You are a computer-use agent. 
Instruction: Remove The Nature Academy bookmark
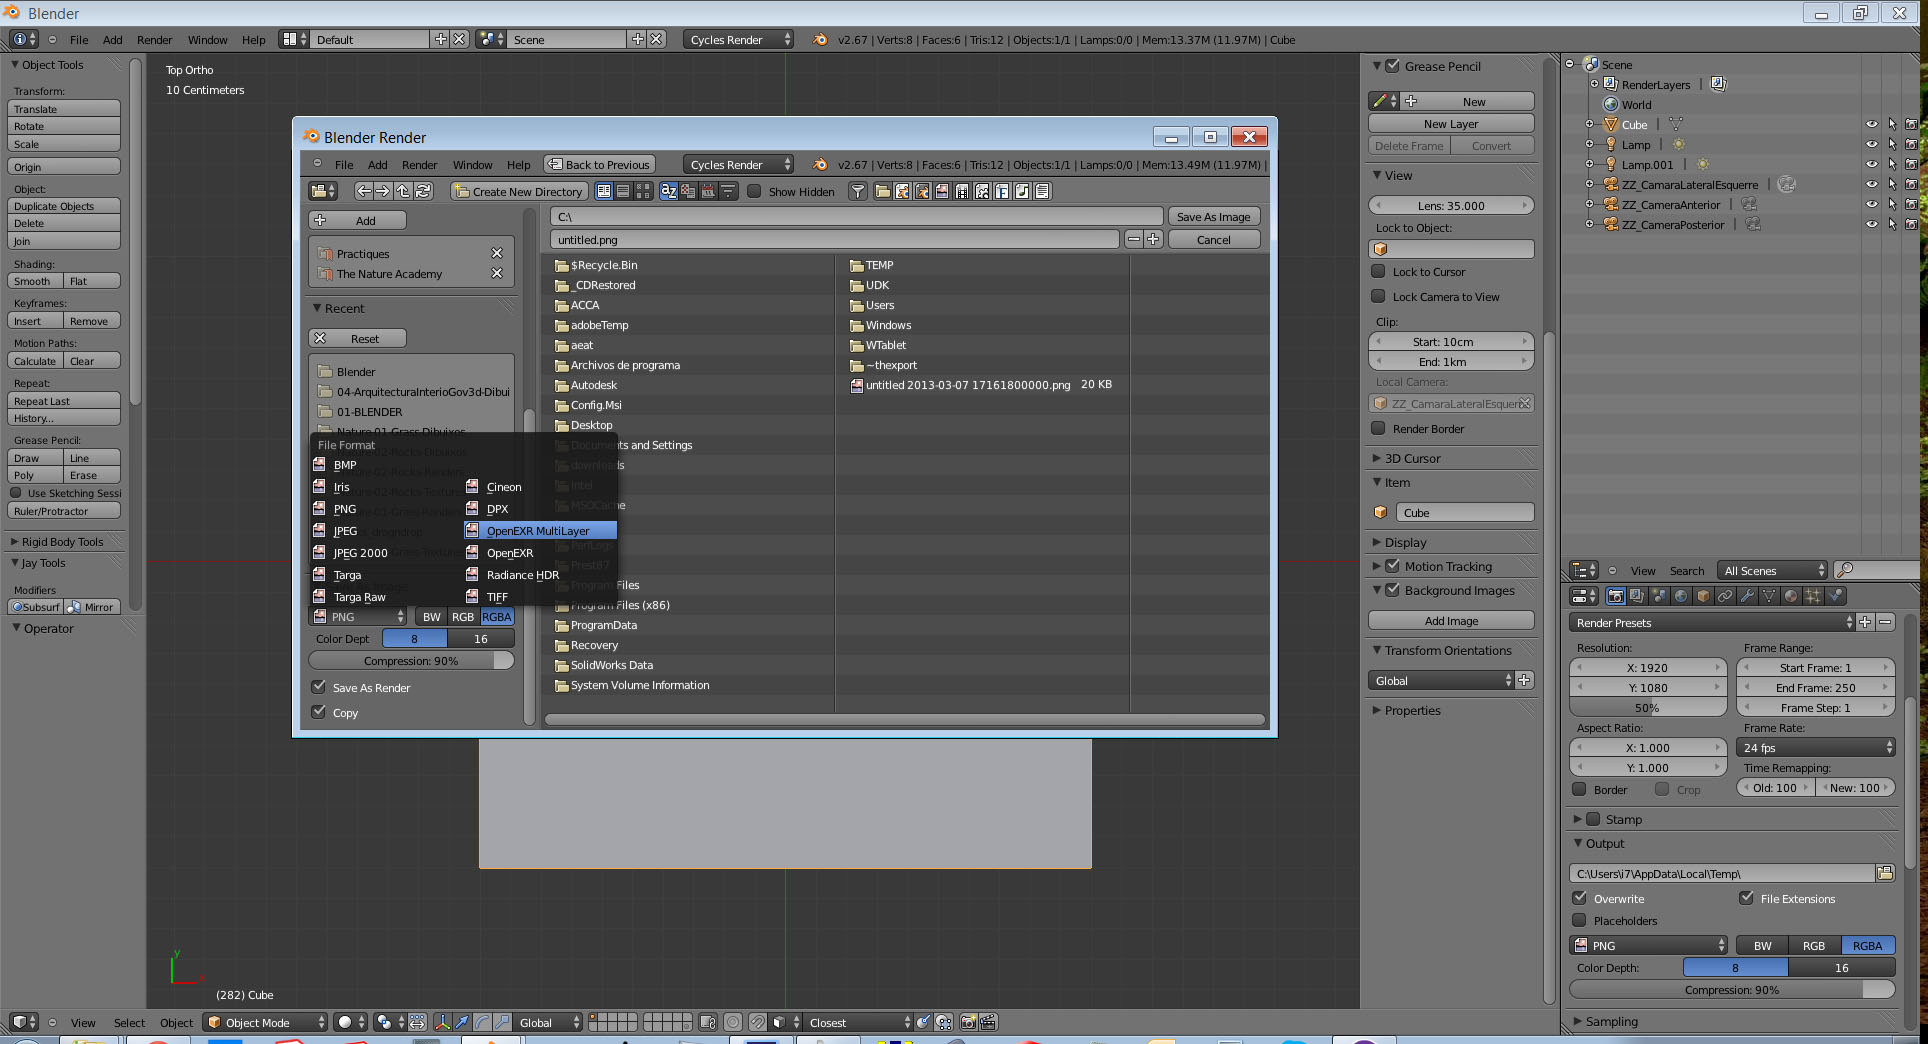(497, 273)
